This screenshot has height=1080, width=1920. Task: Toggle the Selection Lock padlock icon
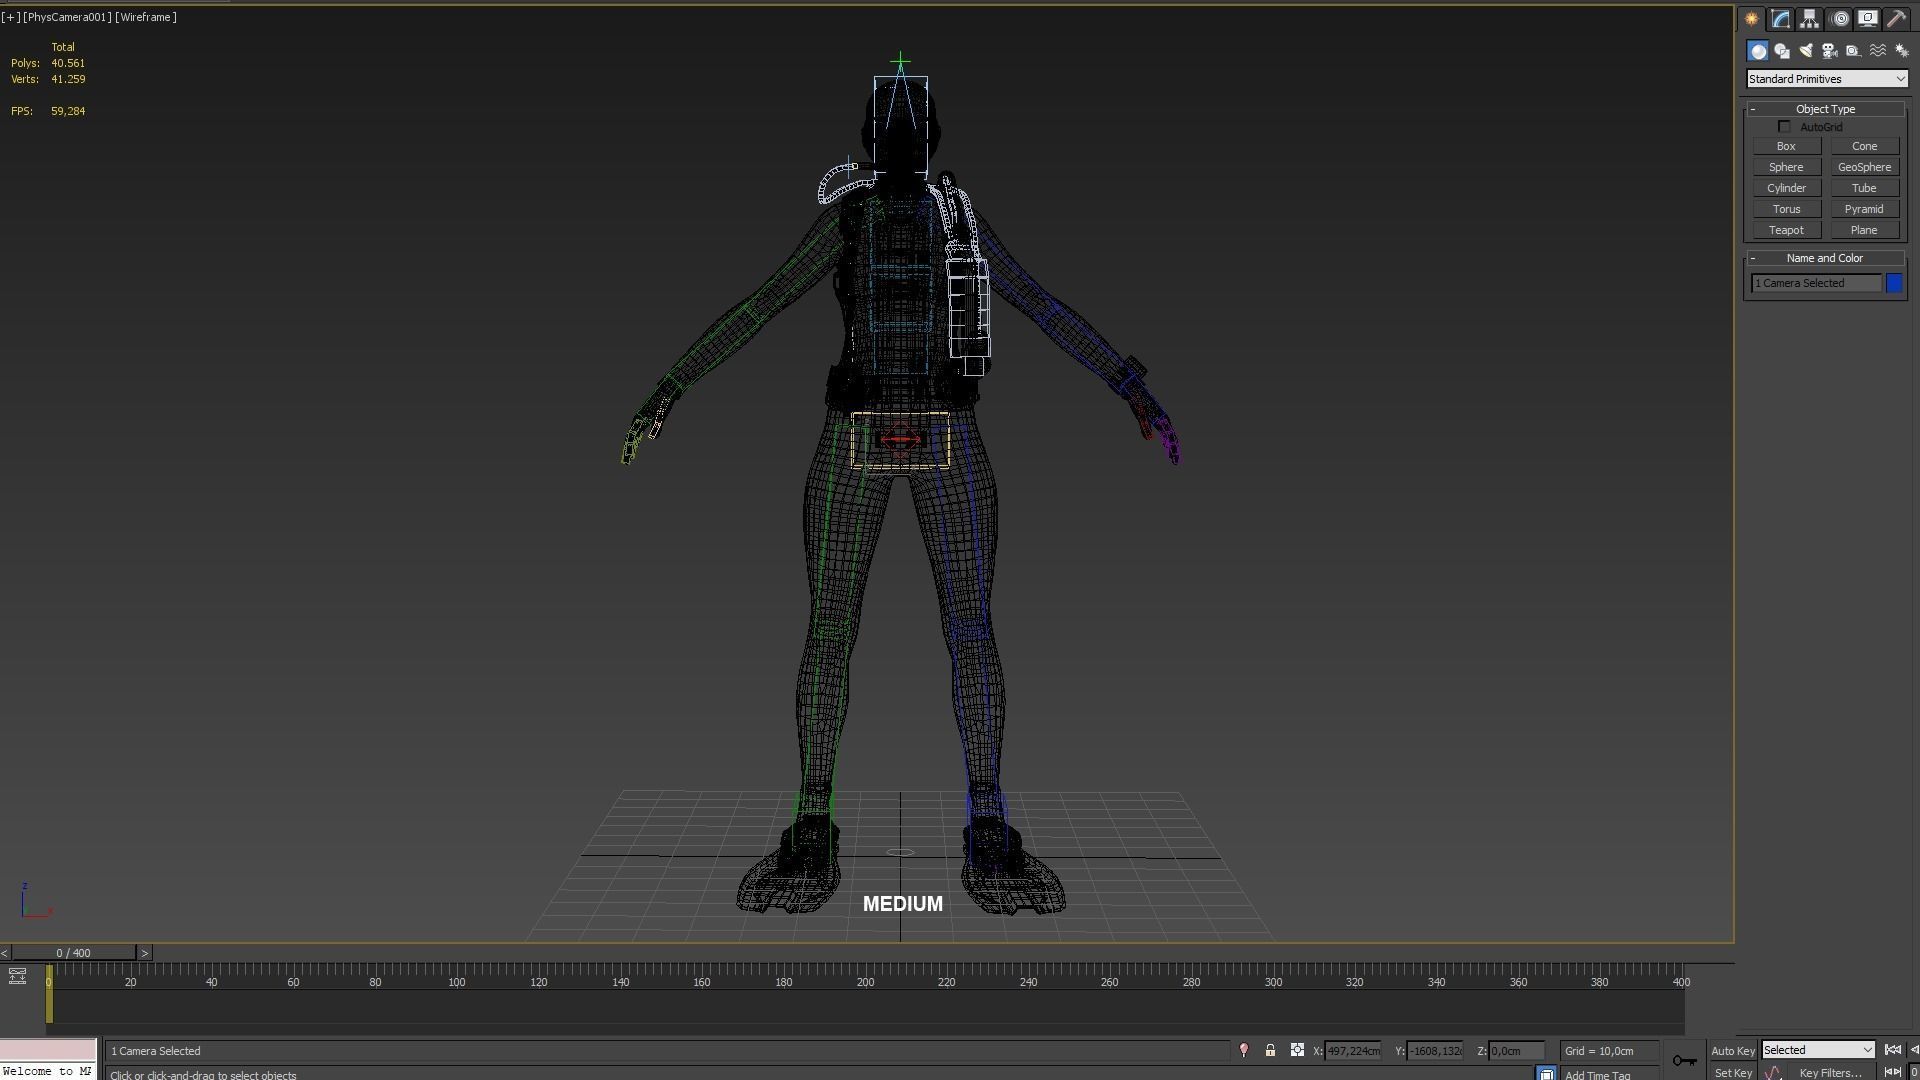click(x=1270, y=1050)
